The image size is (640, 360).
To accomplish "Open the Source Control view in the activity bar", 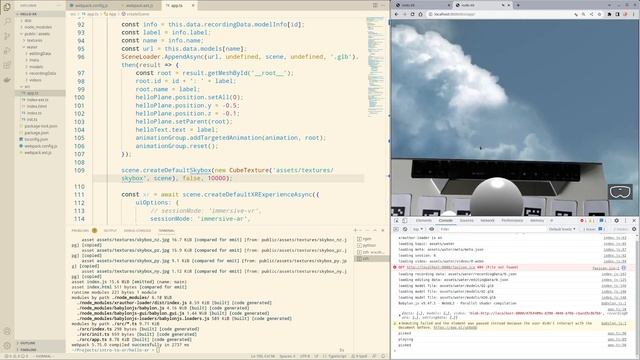I will [x=7, y=36].
